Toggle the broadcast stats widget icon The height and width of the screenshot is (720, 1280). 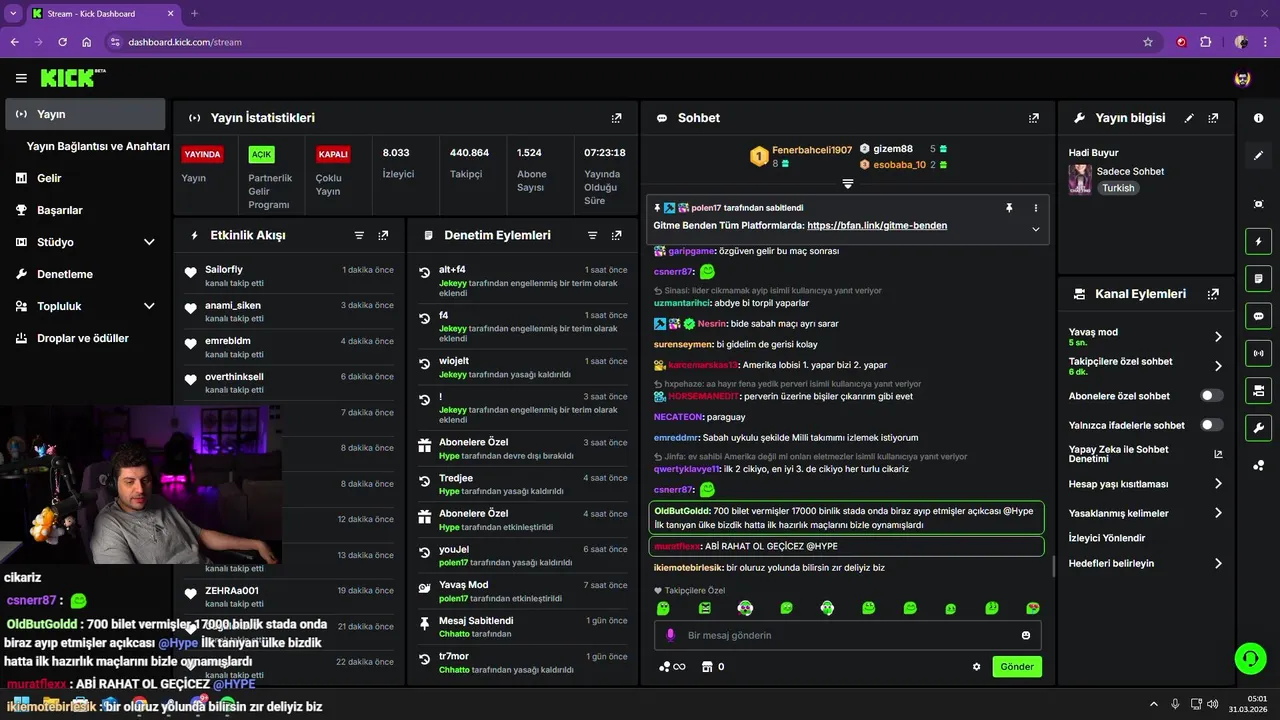click(1259, 353)
